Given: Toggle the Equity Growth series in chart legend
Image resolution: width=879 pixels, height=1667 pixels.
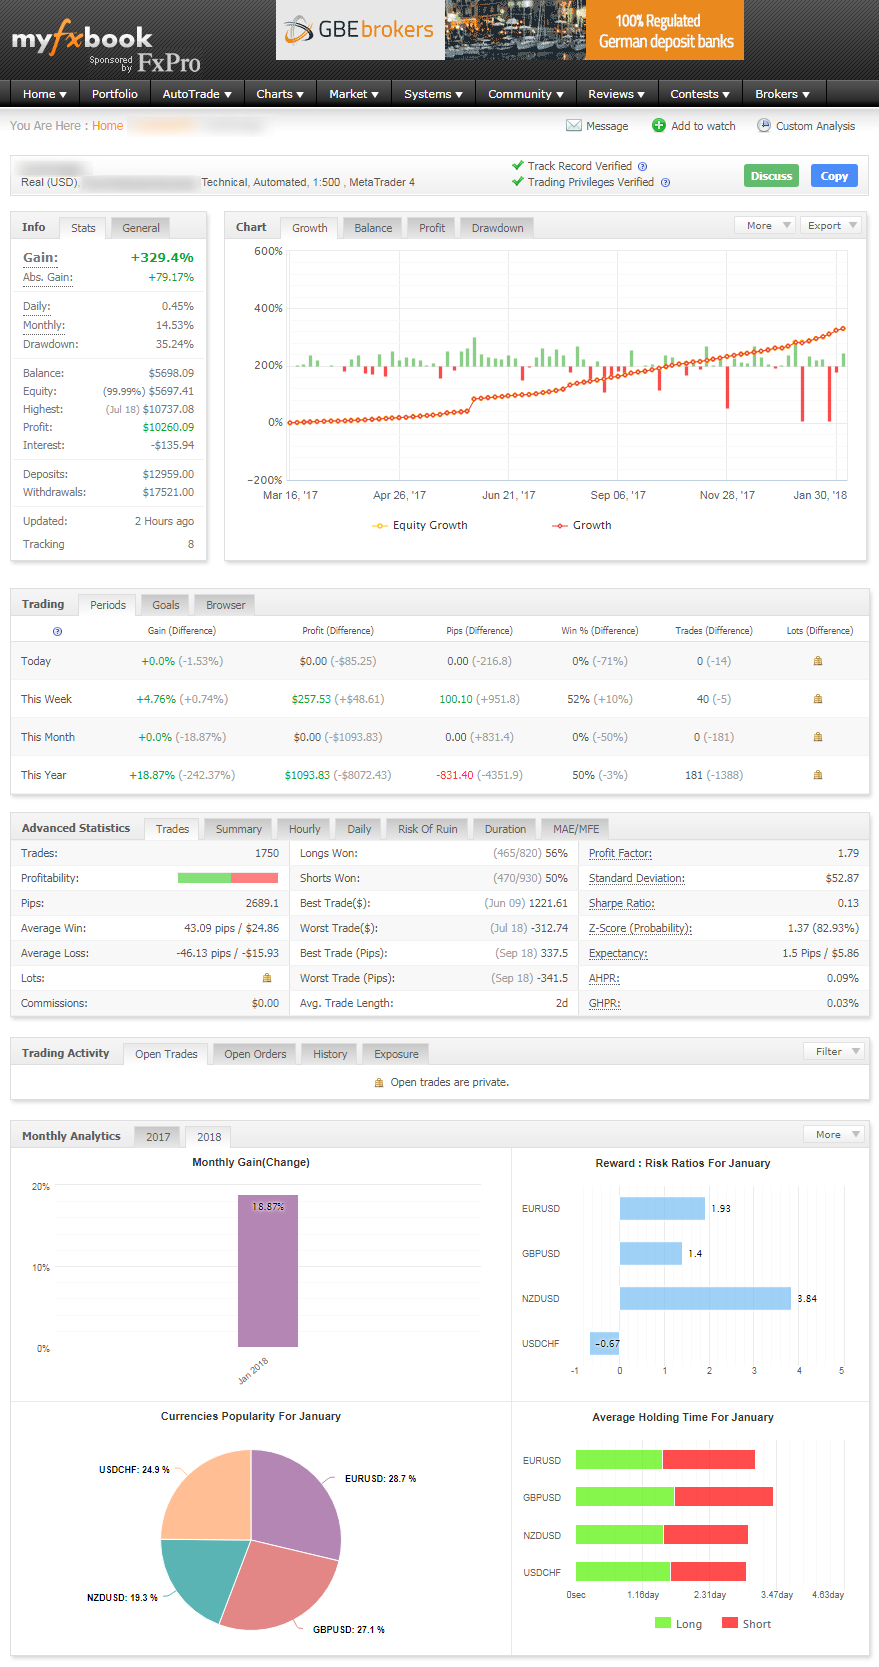Looking at the screenshot, I should coord(420,525).
